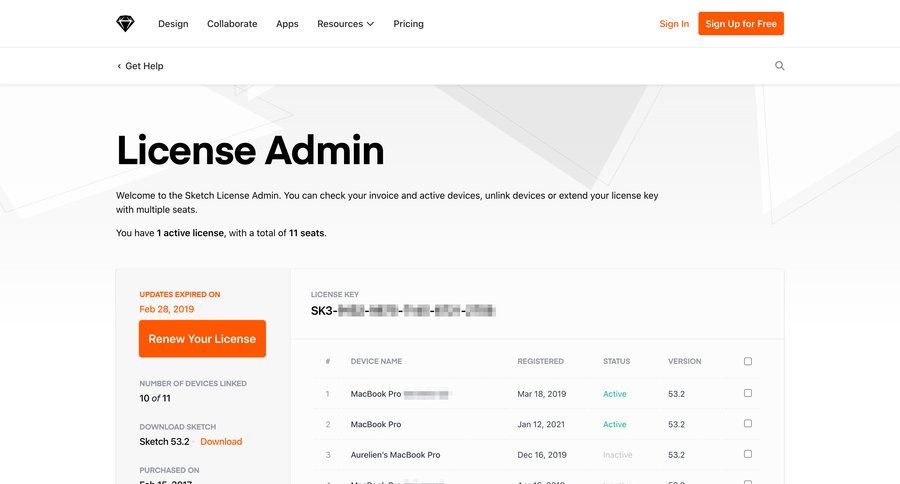Viewport: 900px width, 484px height.
Task: Check the box for Jan 12, 2021 device
Action: pyautogui.click(x=748, y=424)
